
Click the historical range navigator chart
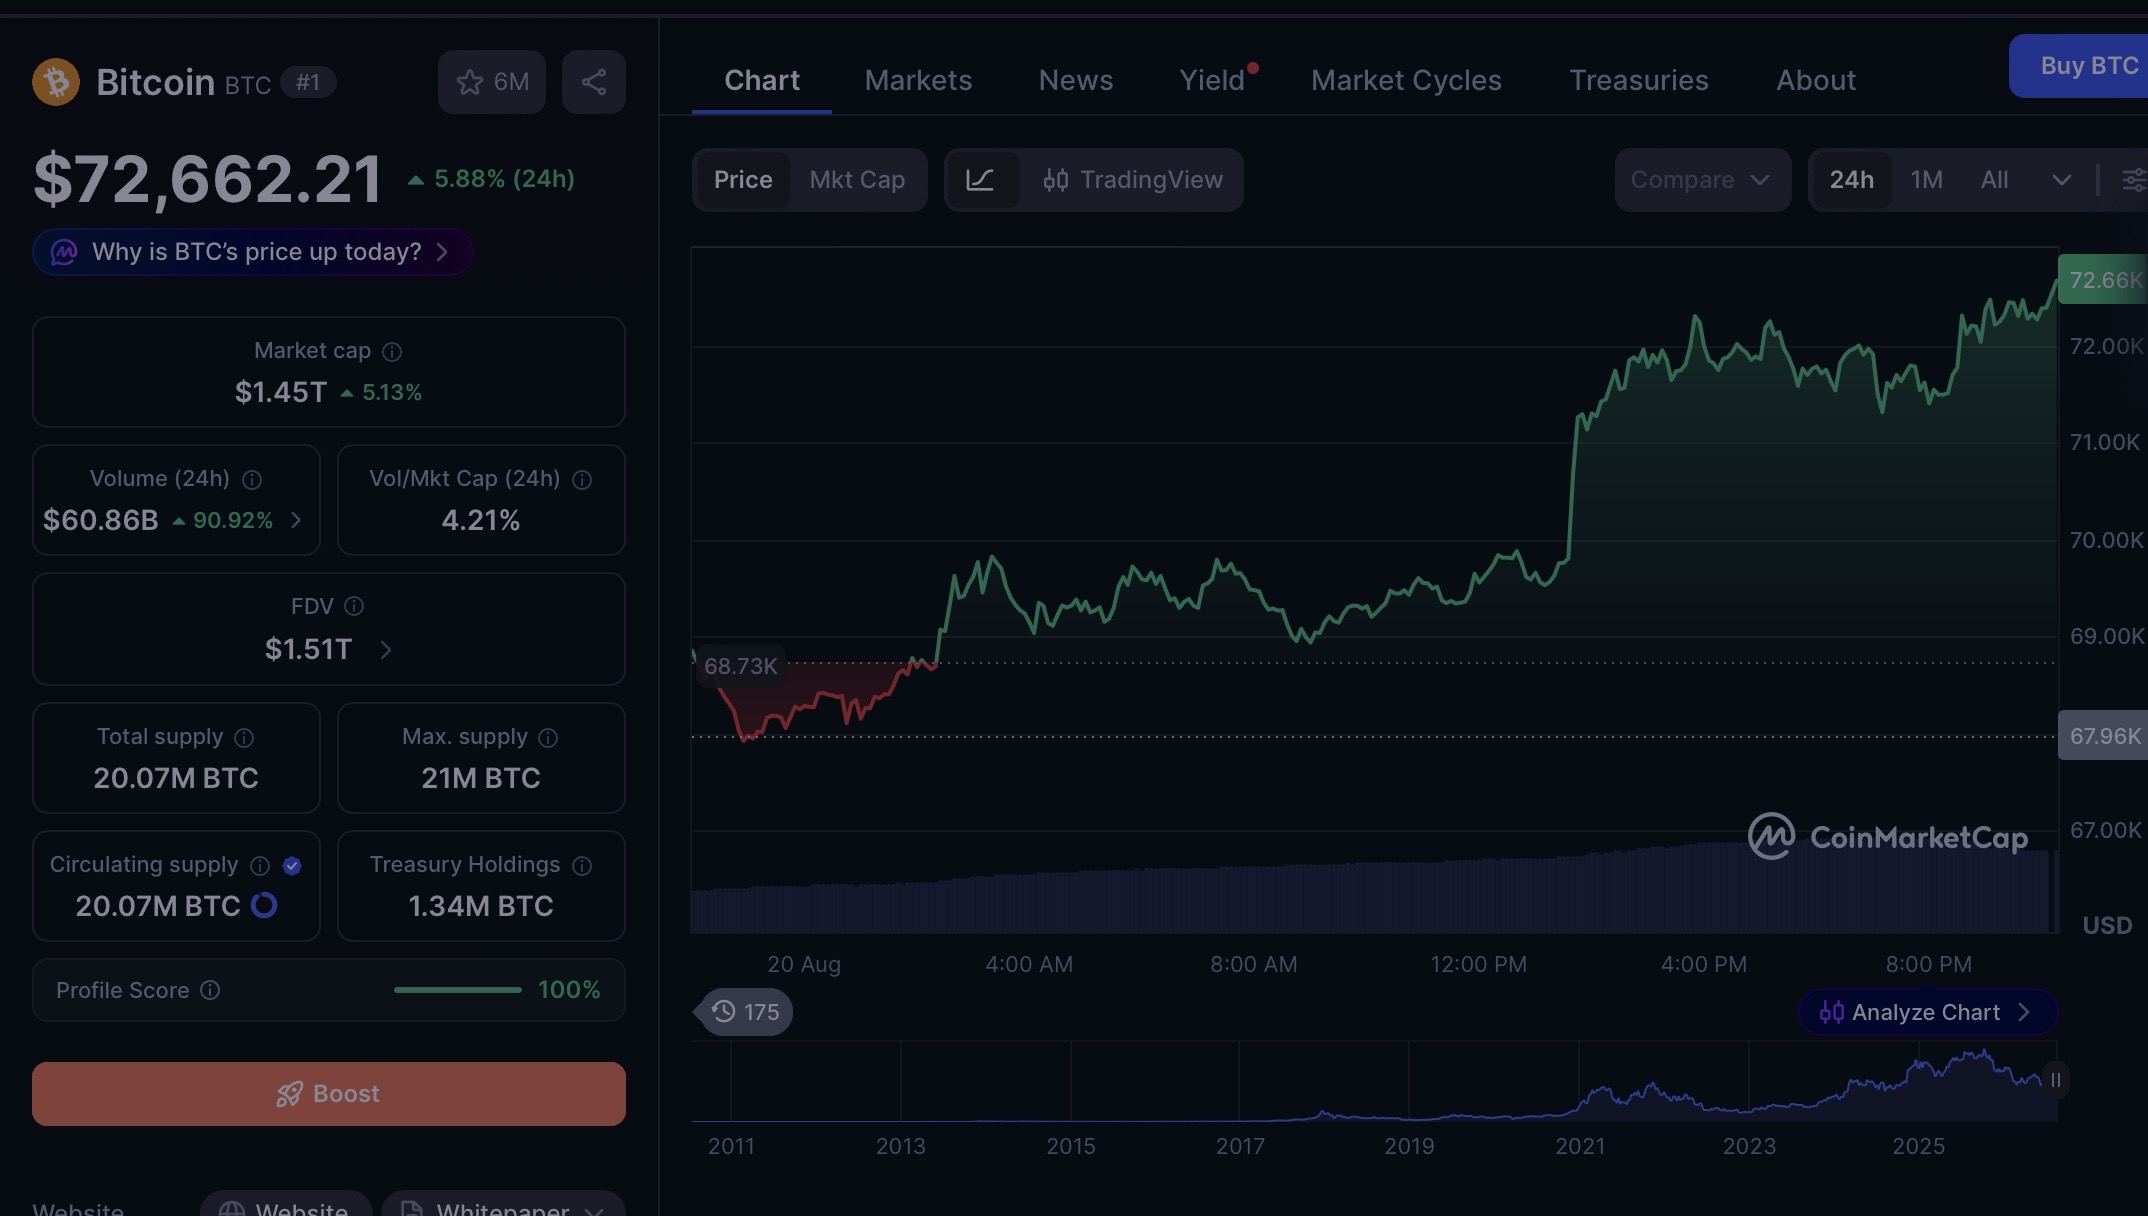pyautogui.click(x=1374, y=1082)
